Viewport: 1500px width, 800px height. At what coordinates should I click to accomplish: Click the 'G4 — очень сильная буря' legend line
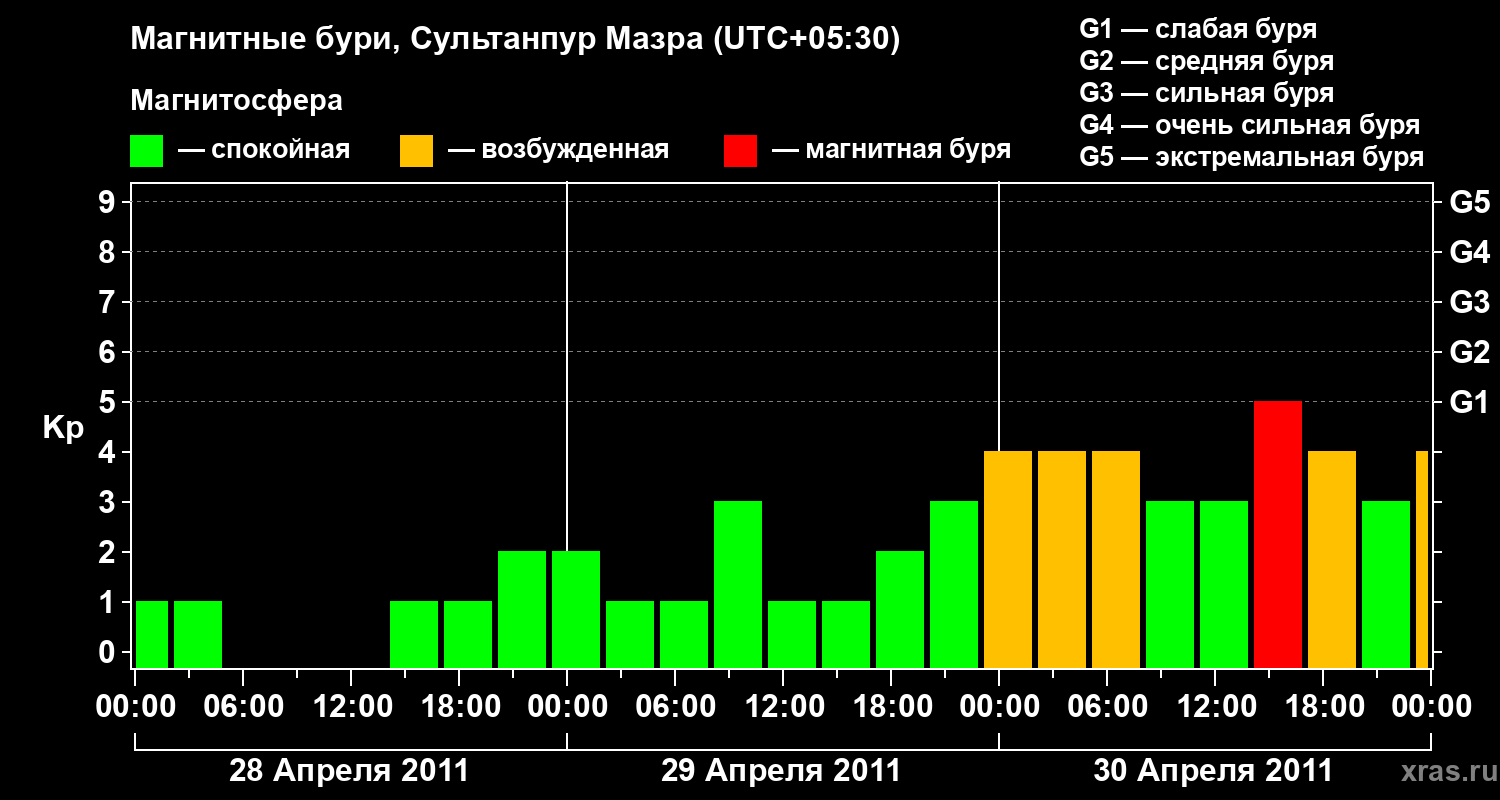pos(1250,125)
